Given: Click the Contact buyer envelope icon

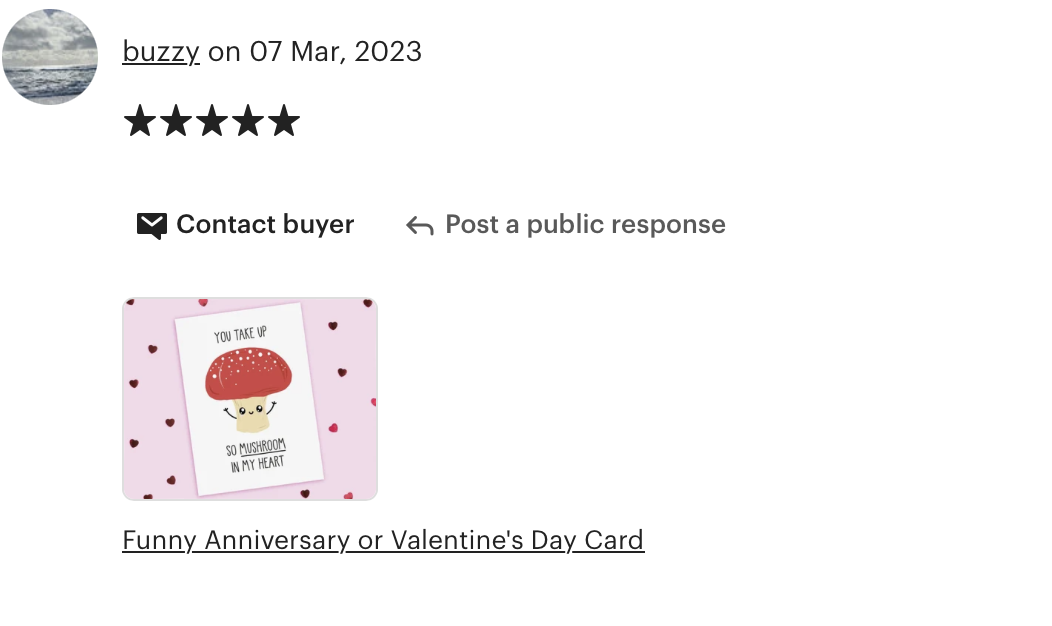Looking at the screenshot, I should coord(152,225).
